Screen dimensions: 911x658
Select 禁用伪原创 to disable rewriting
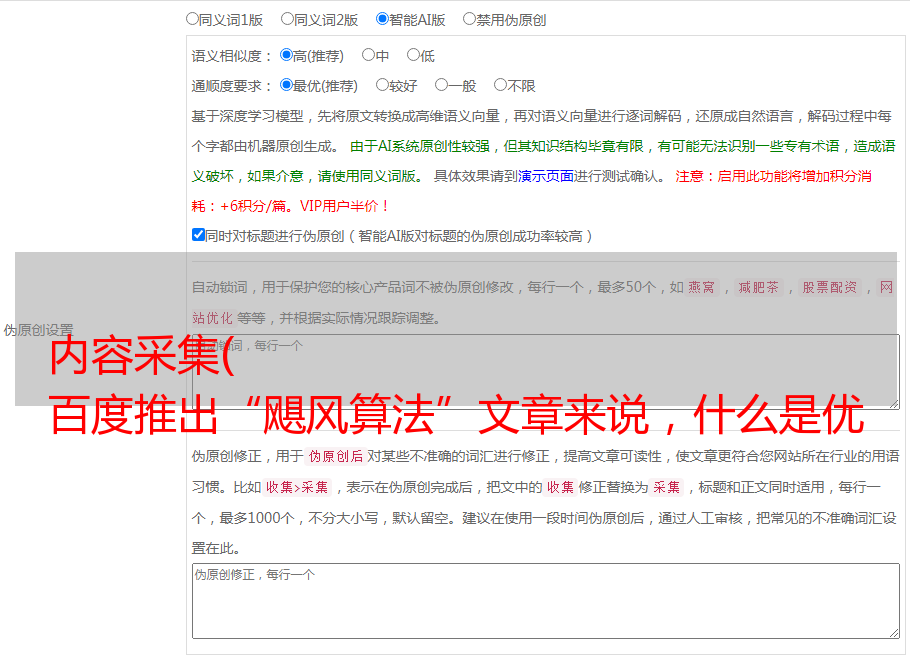(469, 18)
